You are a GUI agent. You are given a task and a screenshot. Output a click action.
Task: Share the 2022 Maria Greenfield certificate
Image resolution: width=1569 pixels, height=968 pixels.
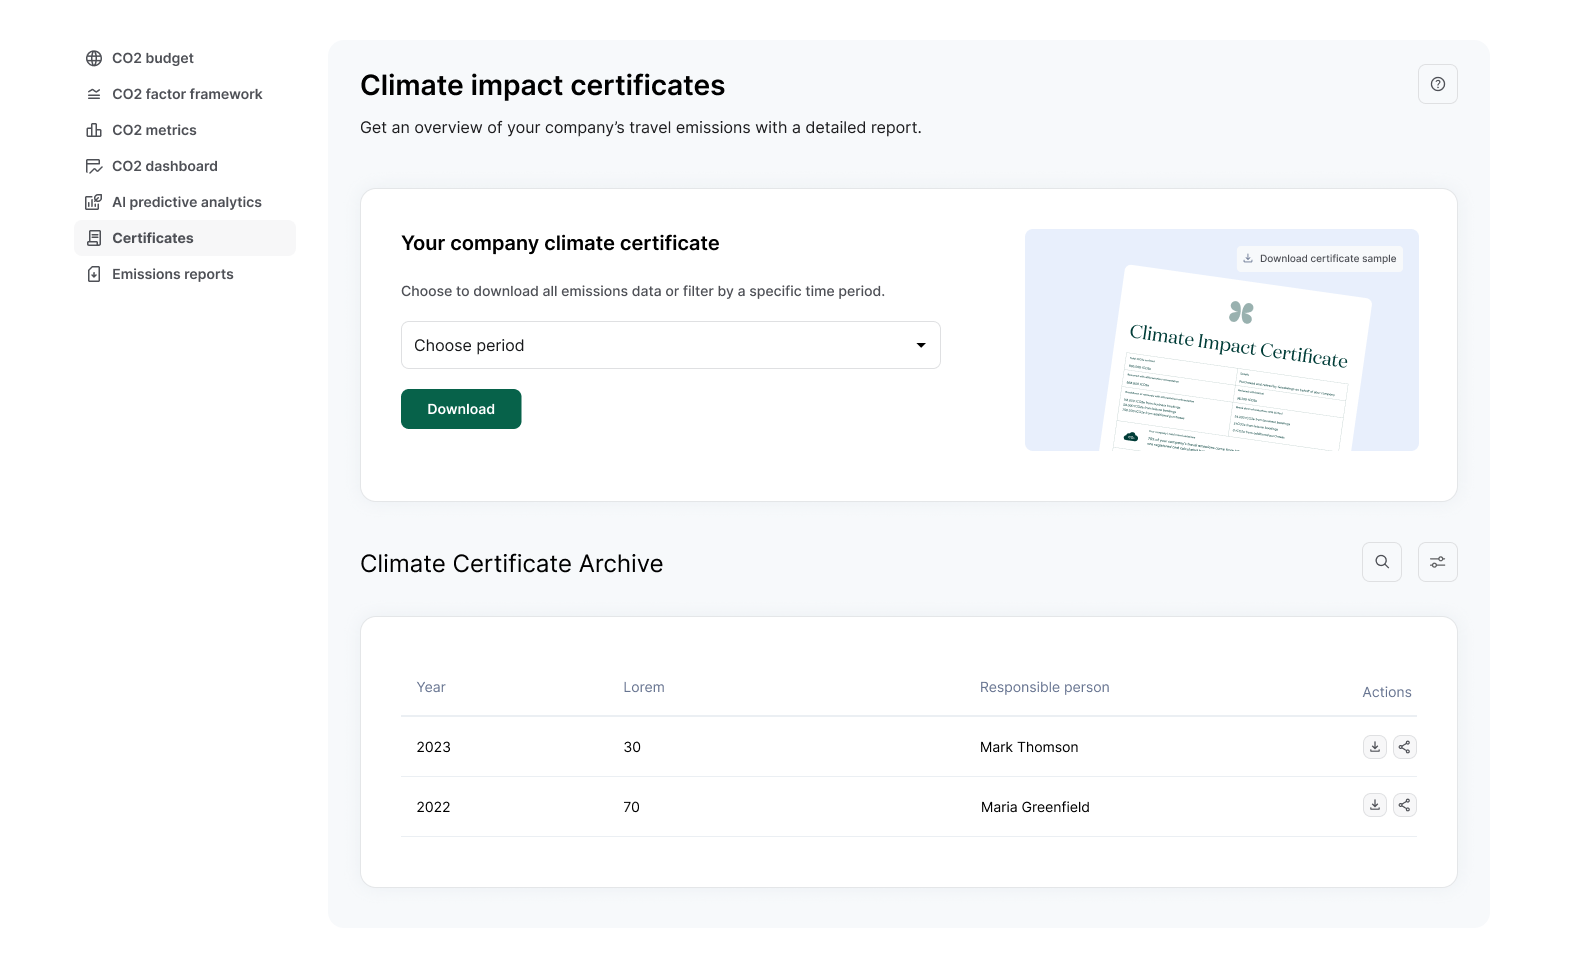point(1404,805)
